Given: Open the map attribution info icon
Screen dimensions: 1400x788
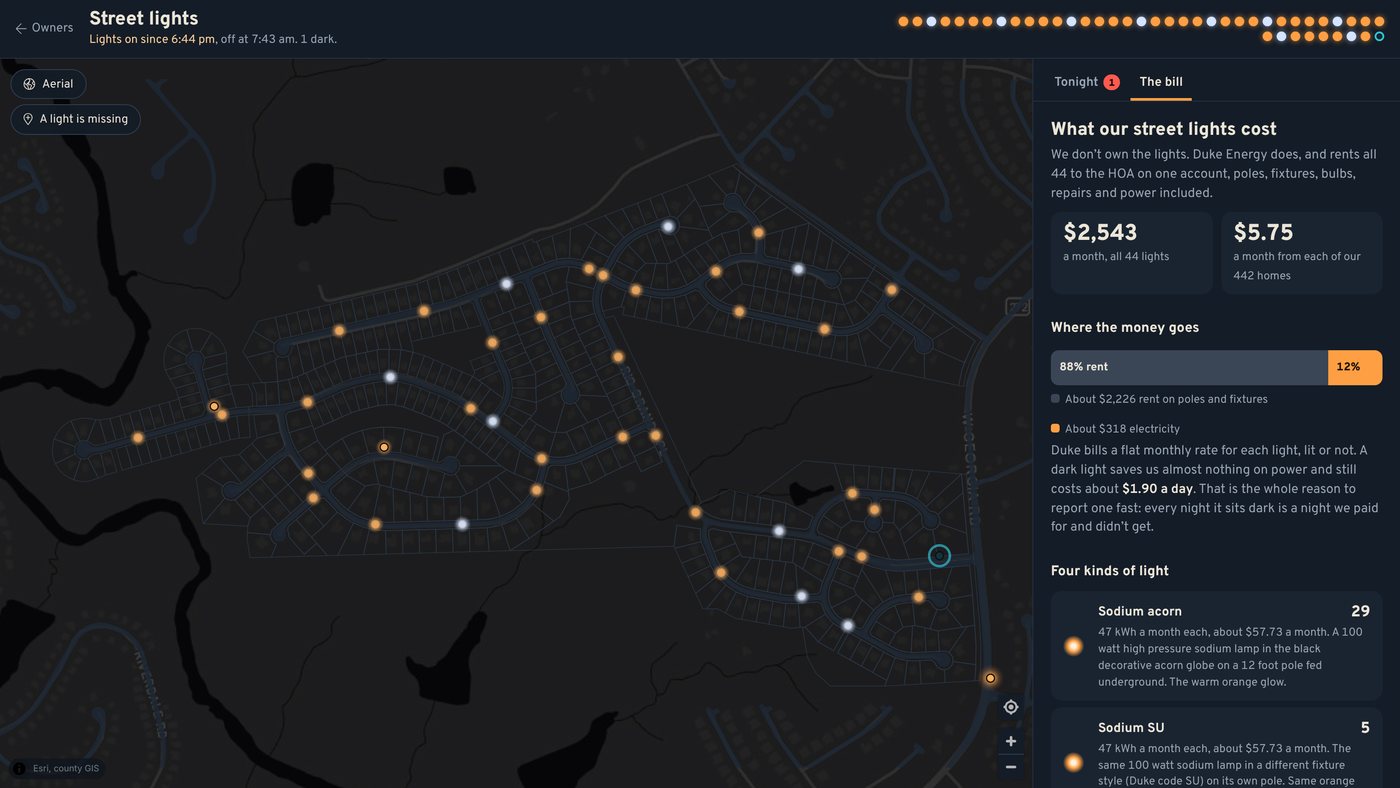Looking at the screenshot, I should click(x=18, y=769).
